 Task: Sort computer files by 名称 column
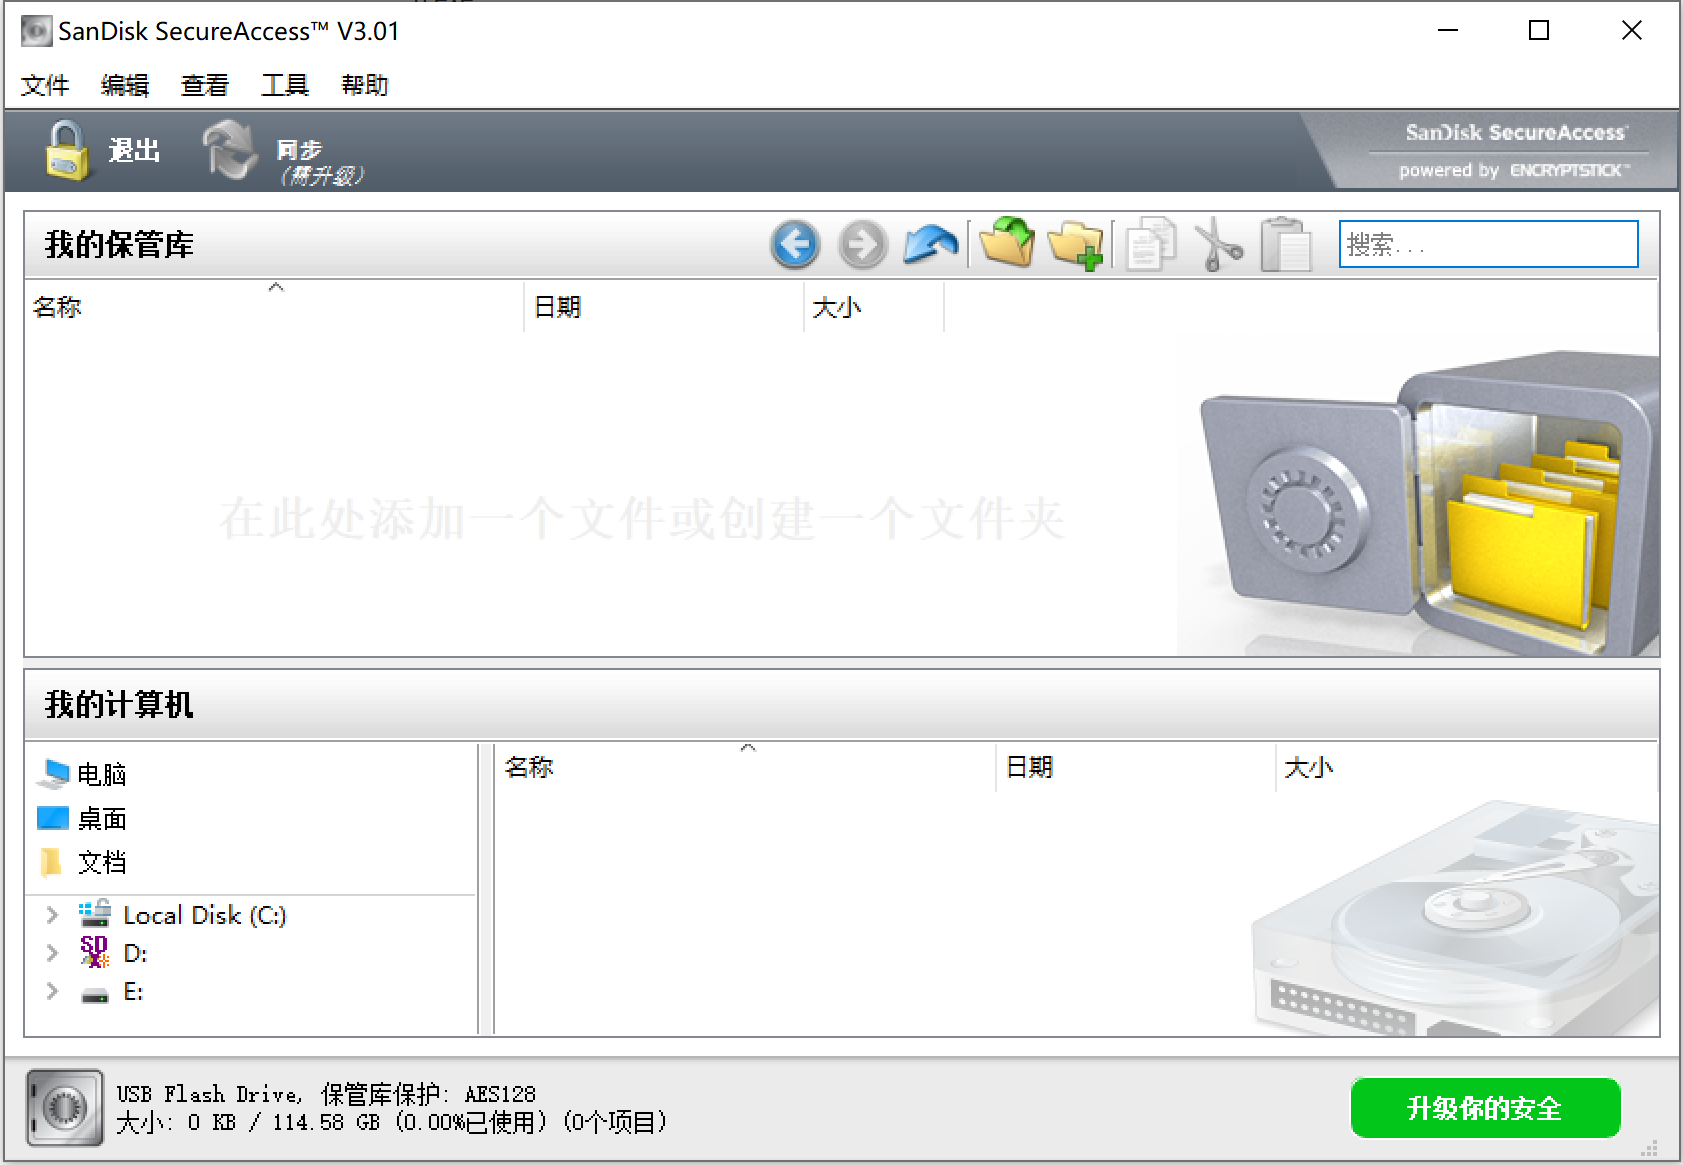point(745,766)
